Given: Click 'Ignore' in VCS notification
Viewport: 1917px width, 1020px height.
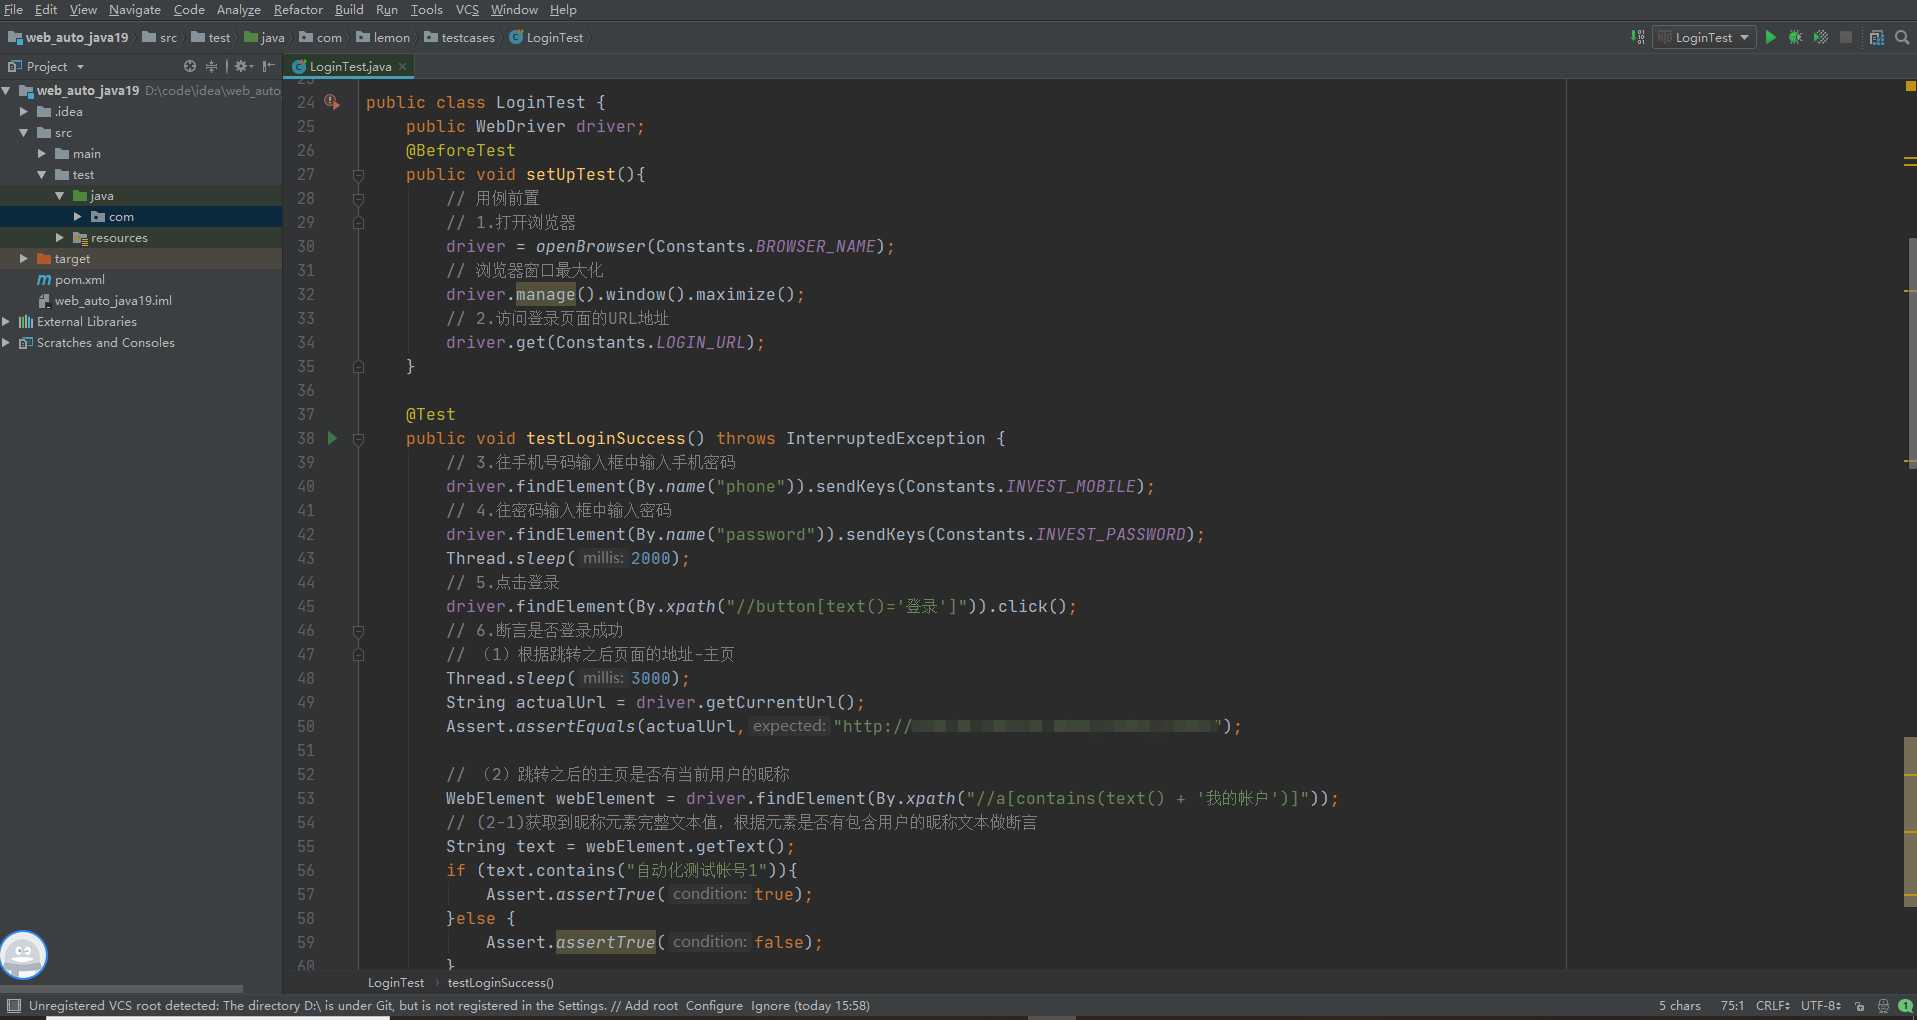Looking at the screenshot, I should (x=770, y=1006).
